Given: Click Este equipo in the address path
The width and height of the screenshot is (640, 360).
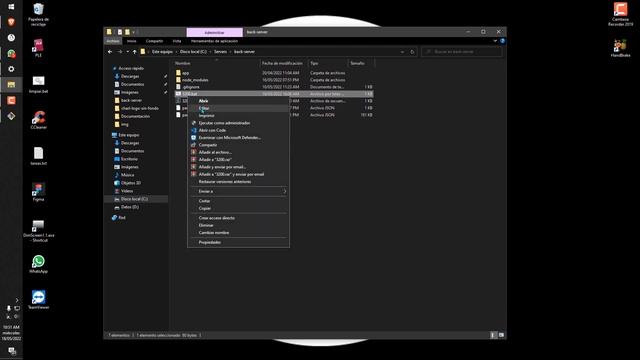Looking at the screenshot, I should click(162, 52).
